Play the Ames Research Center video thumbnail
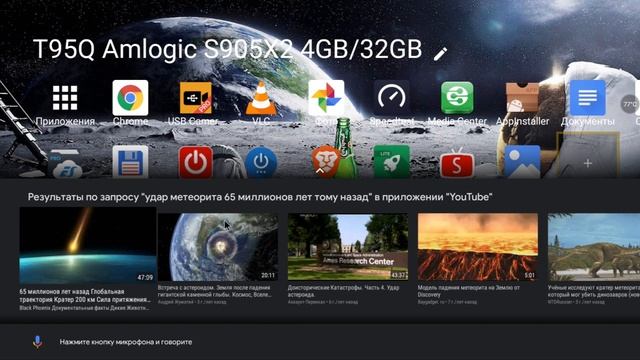 point(348,247)
